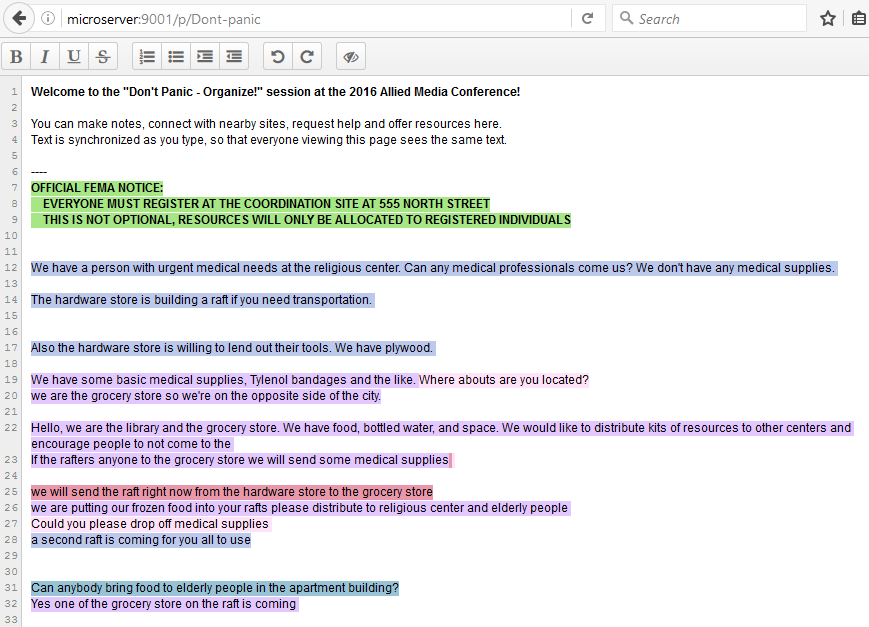The height and width of the screenshot is (627, 869).
Task: Undo the last edit
Action: 278,57
